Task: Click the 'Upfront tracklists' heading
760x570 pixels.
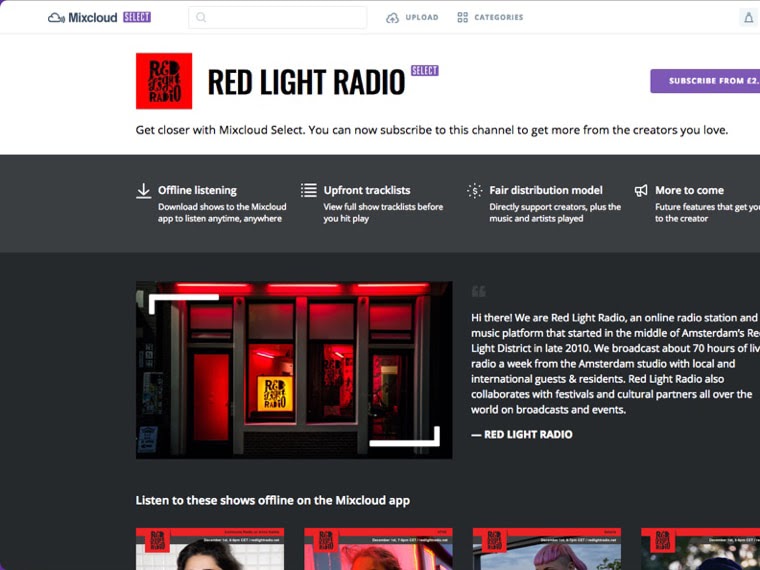Action: [367, 190]
